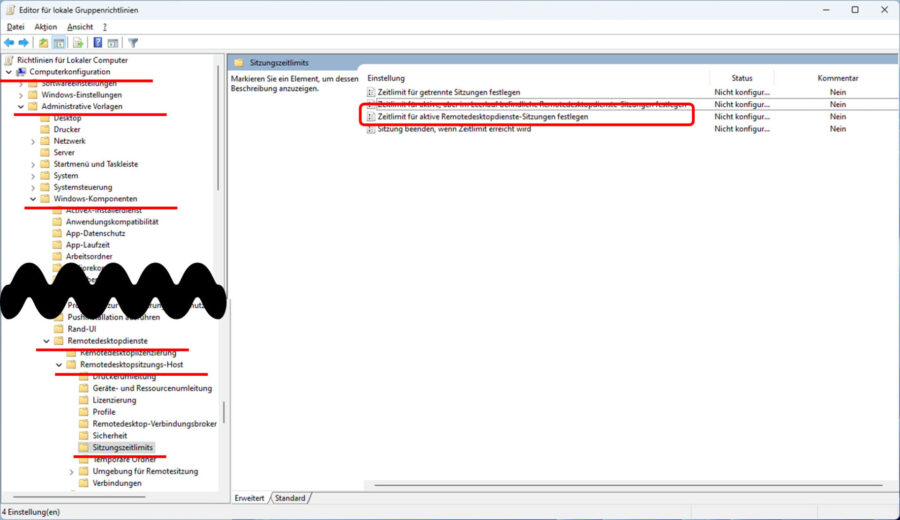Image resolution: width=900 pixels, height=520 pixels.
Task: Click the policy icon of 'Sitzung beenden, wenn Zeitlimit erreicht wird'
Action: (371, 129)
